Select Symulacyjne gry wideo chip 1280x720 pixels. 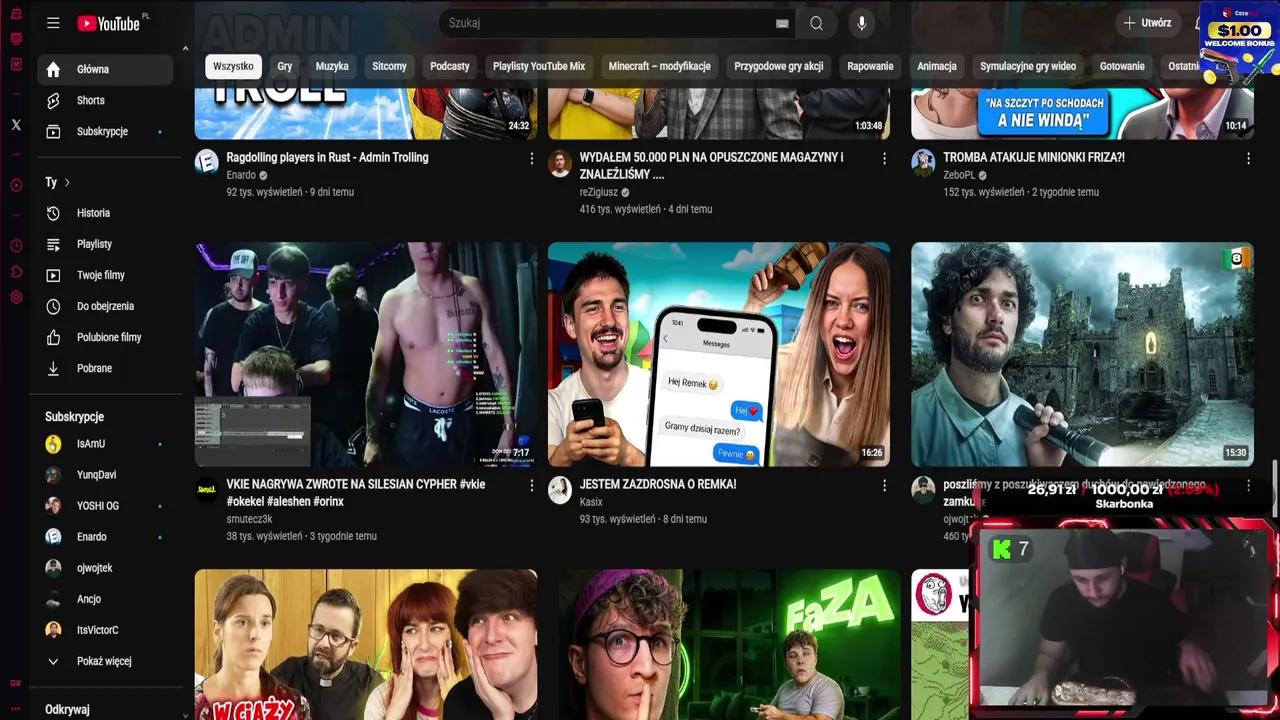1028,66
